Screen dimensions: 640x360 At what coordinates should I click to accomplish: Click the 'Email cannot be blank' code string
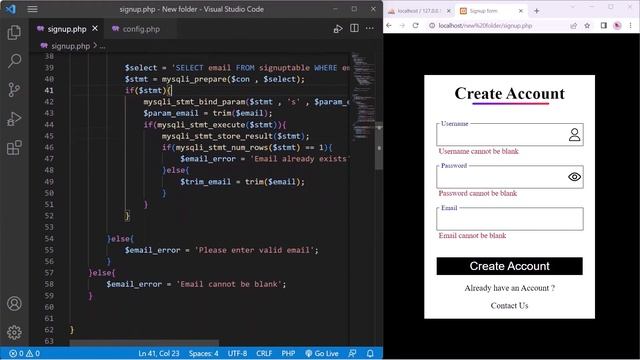click(231, 284)
